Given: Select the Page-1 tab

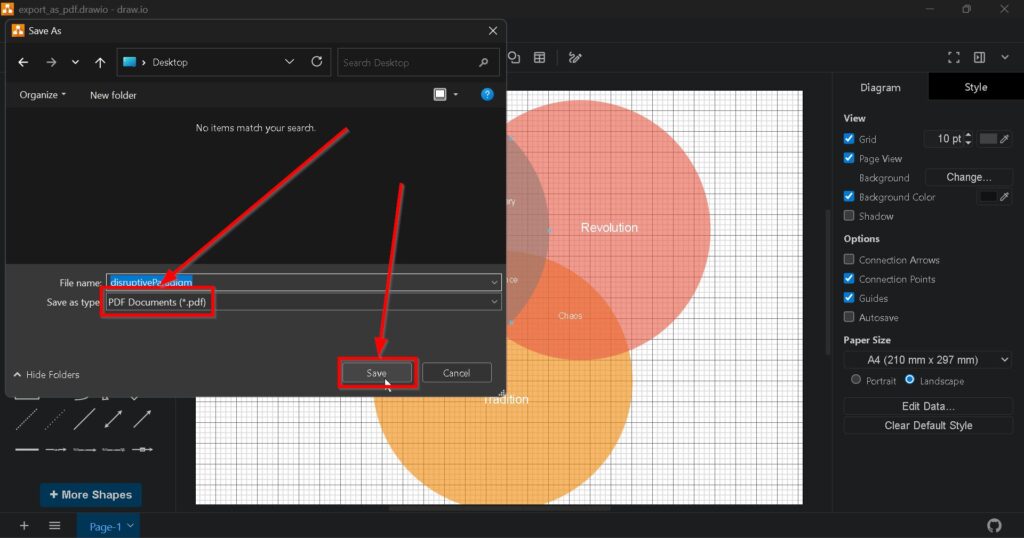Looking at the screenshot, I should [x=108, y=527].
